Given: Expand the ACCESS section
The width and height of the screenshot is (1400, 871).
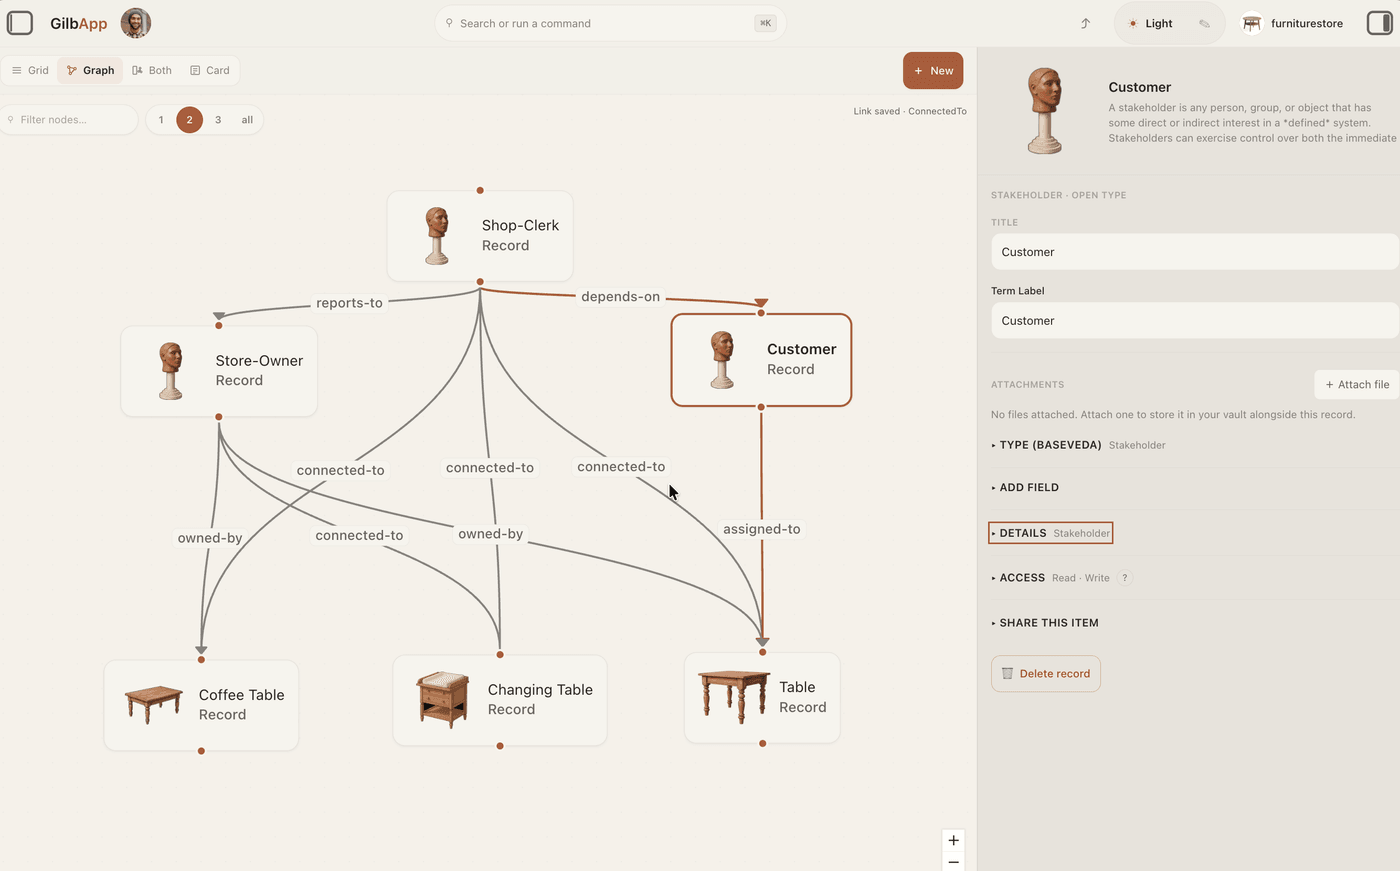Looking at the screenshot, I should point(1050,578).
